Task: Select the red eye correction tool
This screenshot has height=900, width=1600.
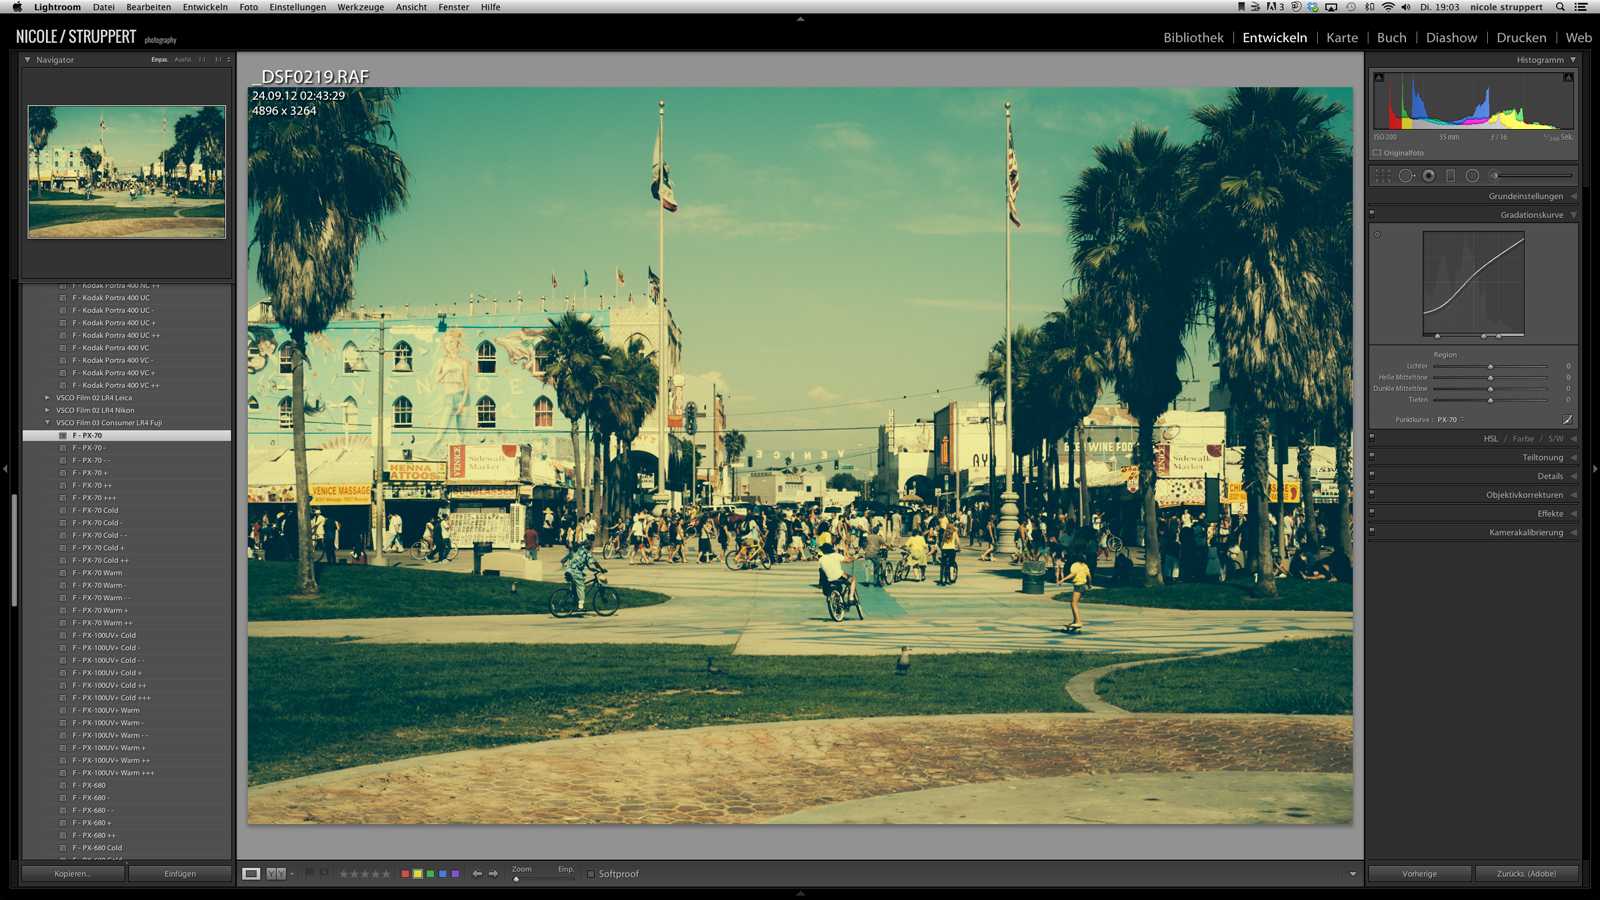Action: [x=1429, y=176]
